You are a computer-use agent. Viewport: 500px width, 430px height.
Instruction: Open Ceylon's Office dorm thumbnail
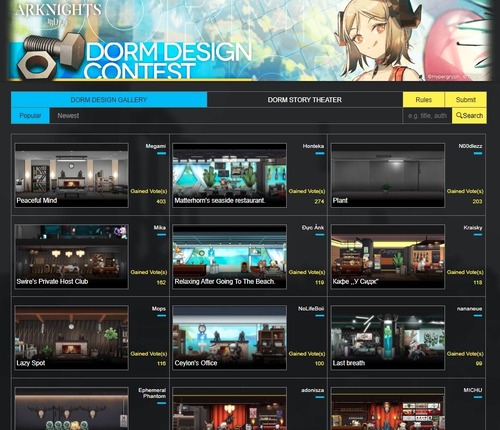coord(229,338)
